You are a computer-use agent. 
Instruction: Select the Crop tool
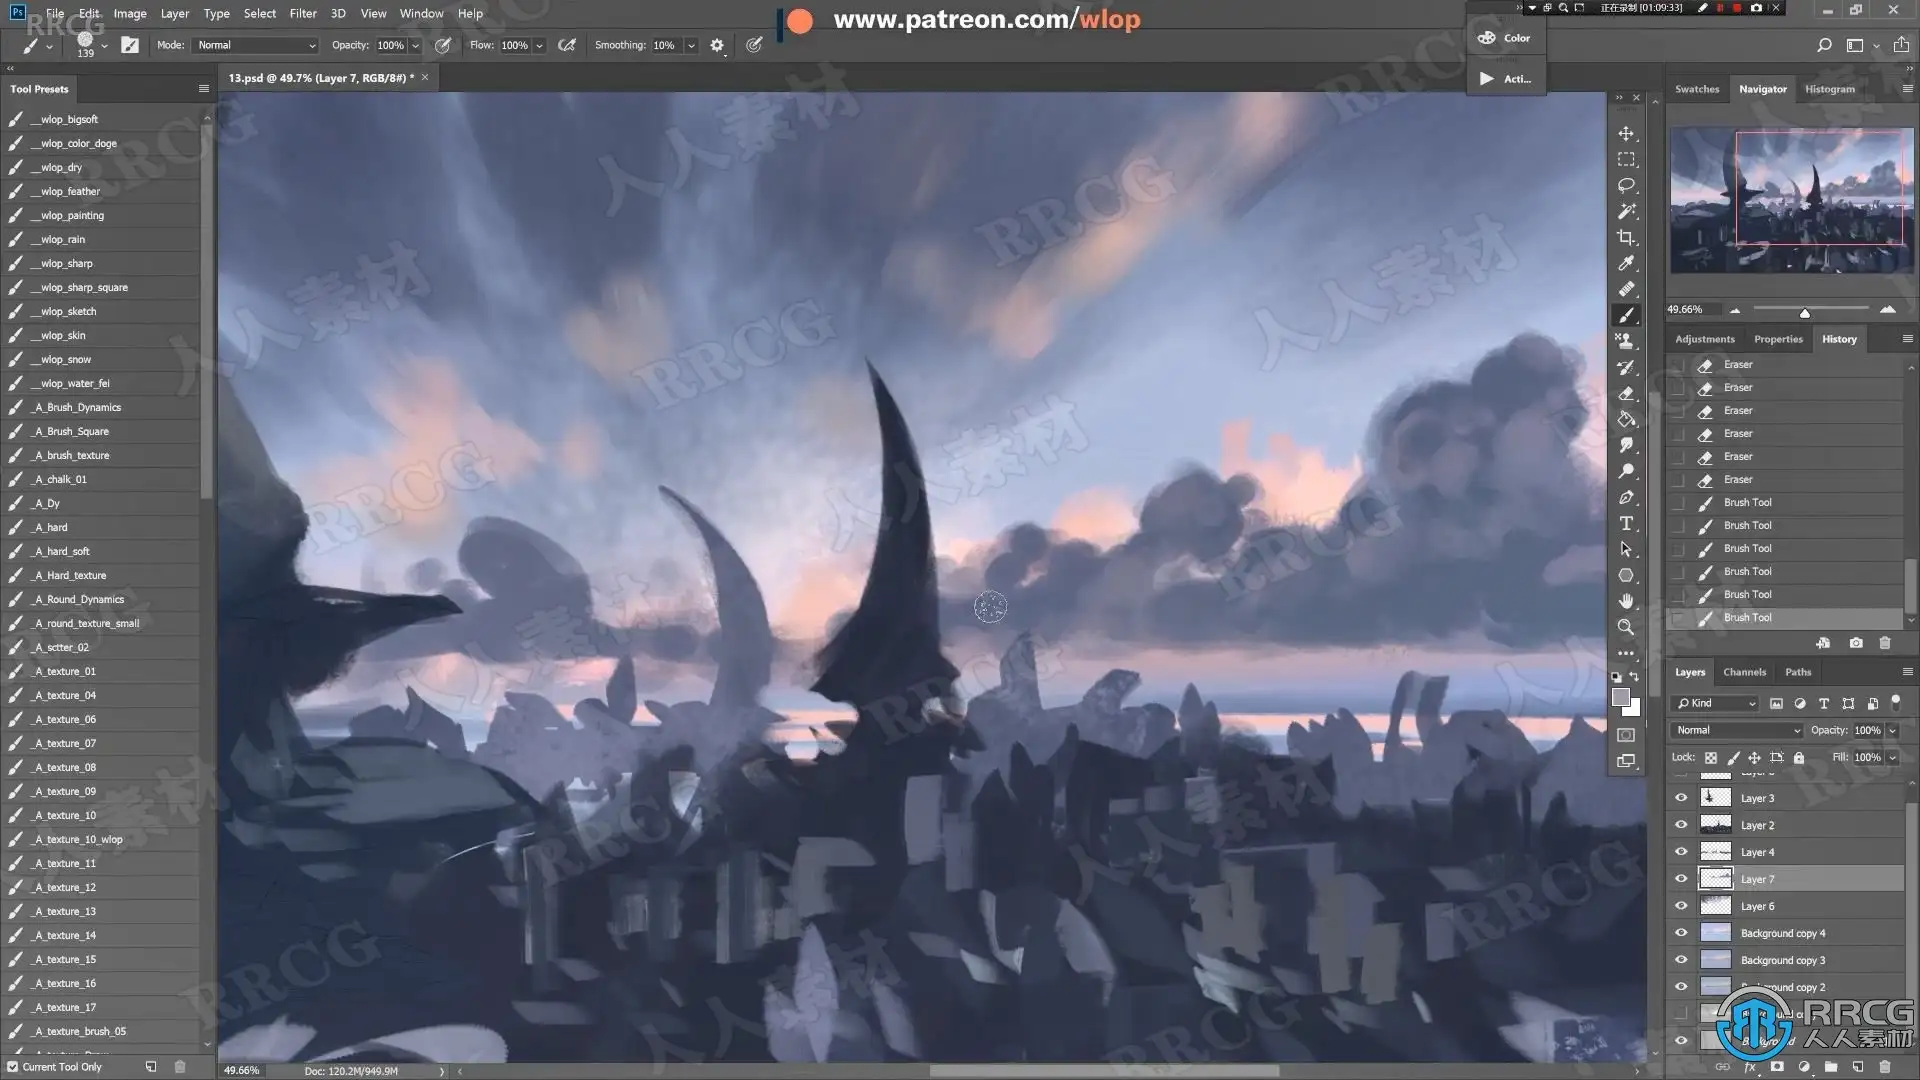click(x=1626, y=238)
